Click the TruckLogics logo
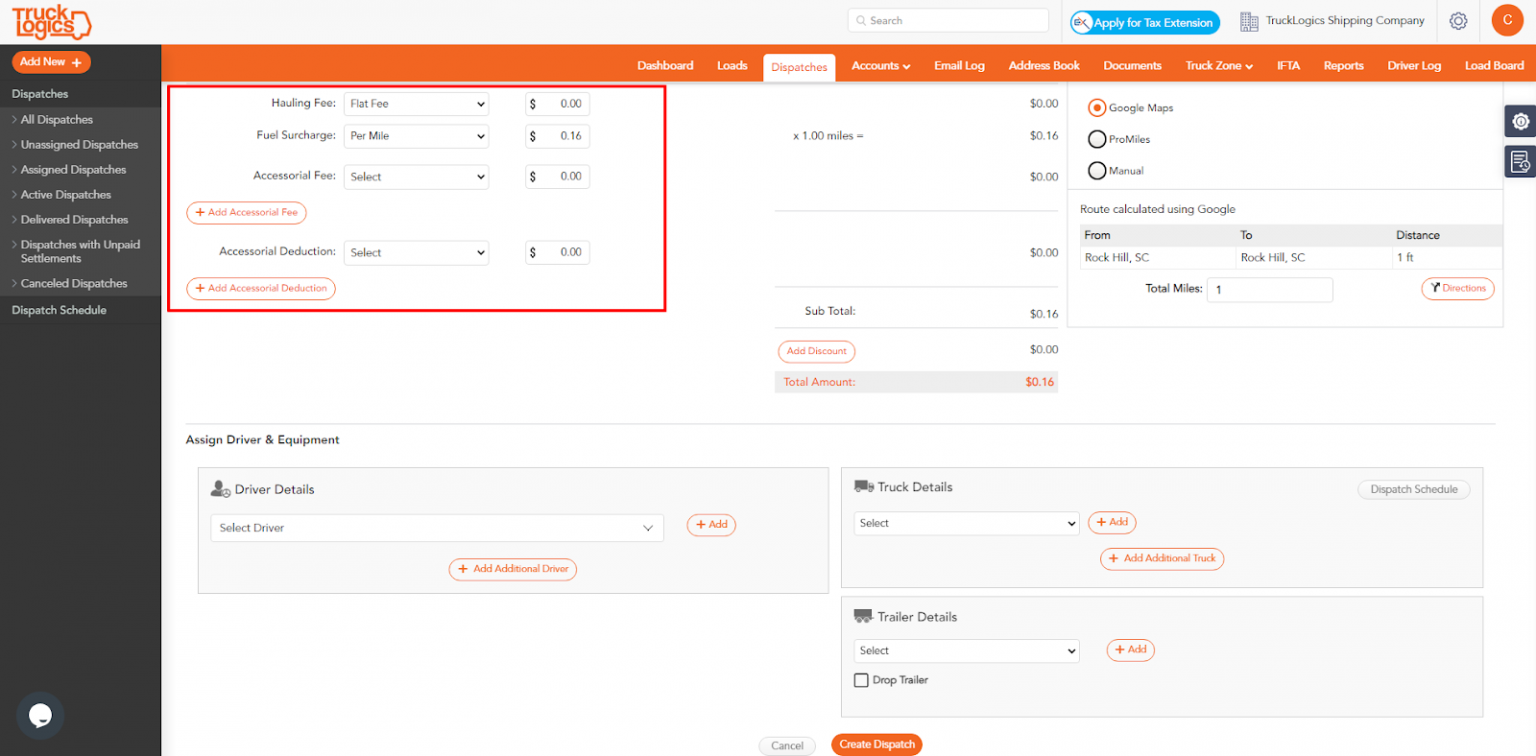 tap(50, 20)
